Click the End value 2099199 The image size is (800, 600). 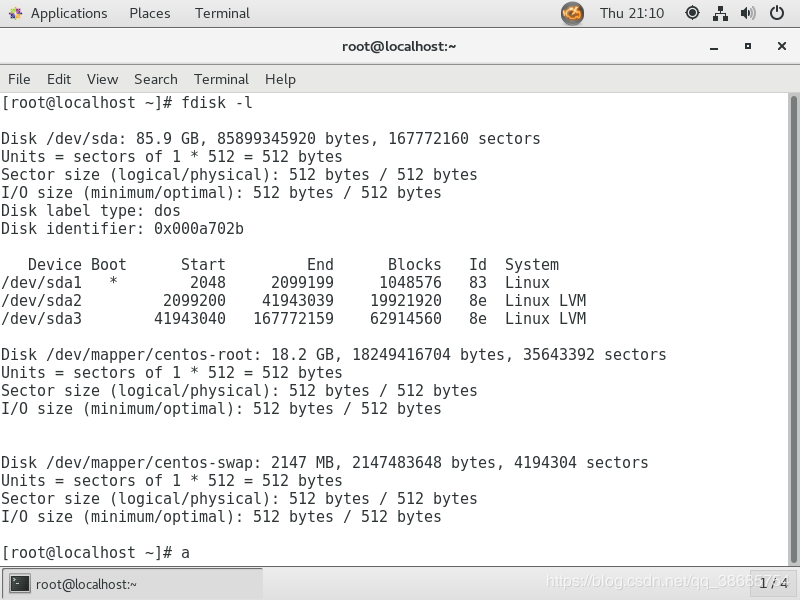pos(302,282)
